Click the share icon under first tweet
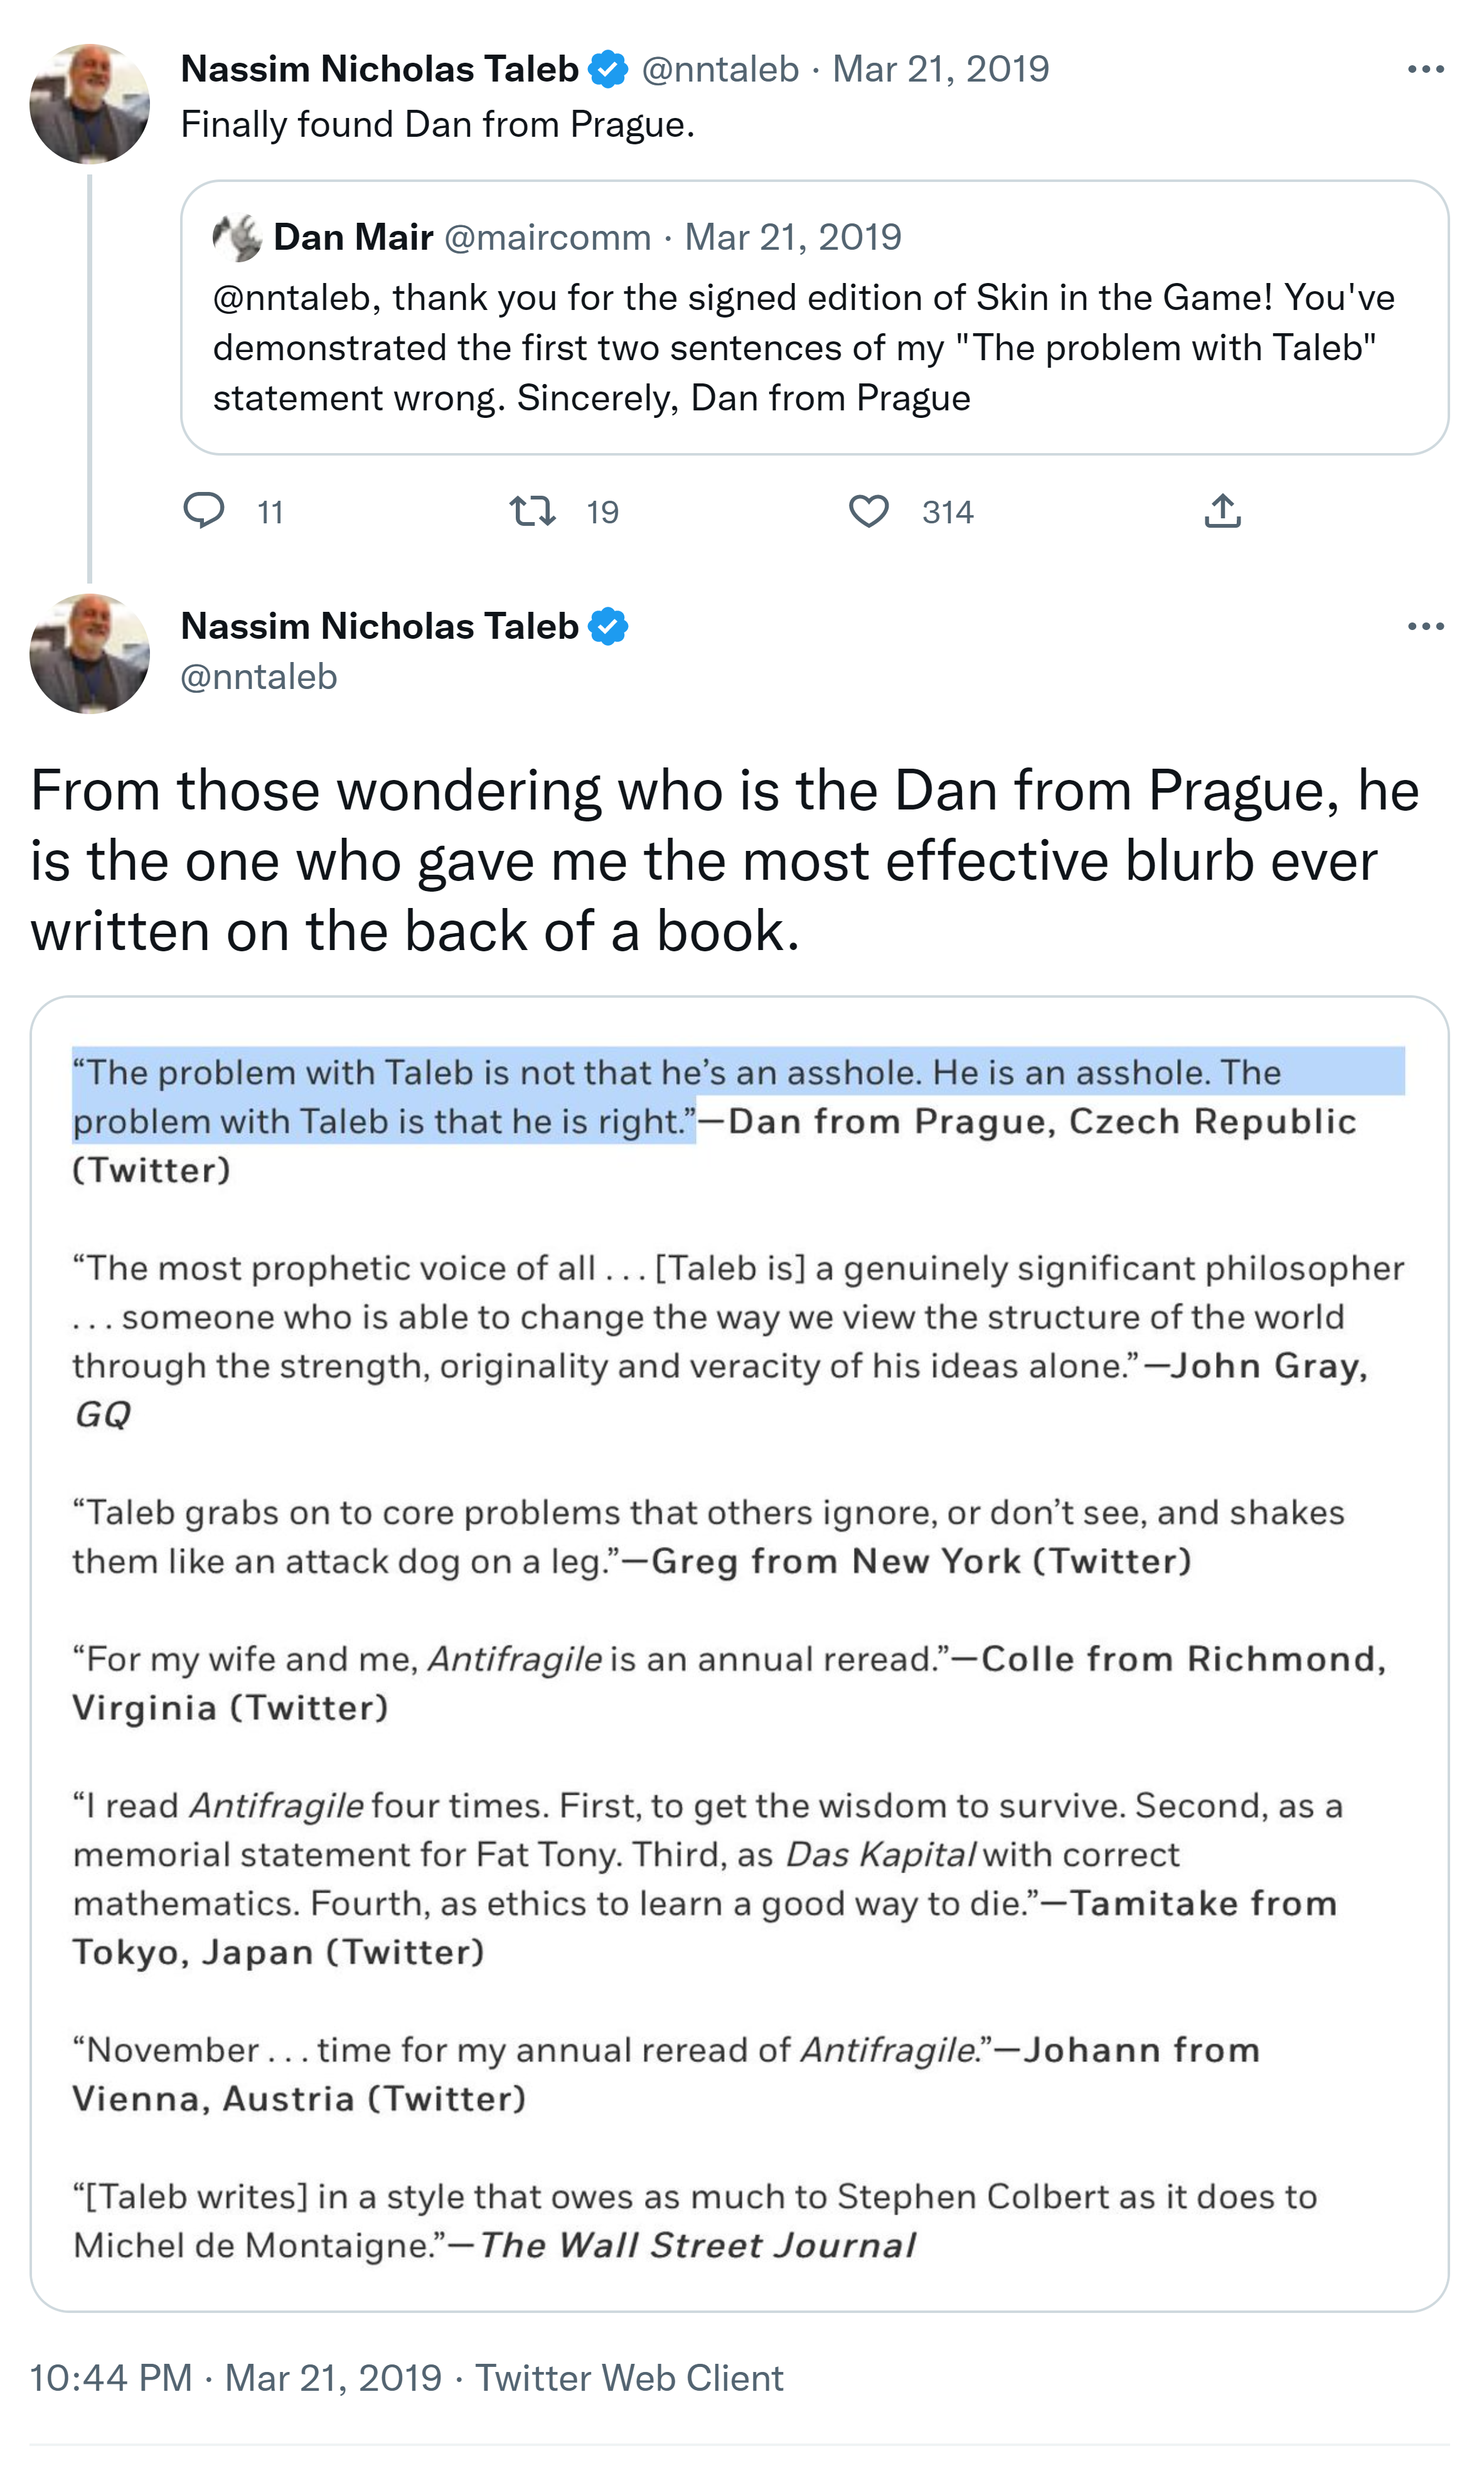The image size is (1484, 2473). (x=1222, y=511)
